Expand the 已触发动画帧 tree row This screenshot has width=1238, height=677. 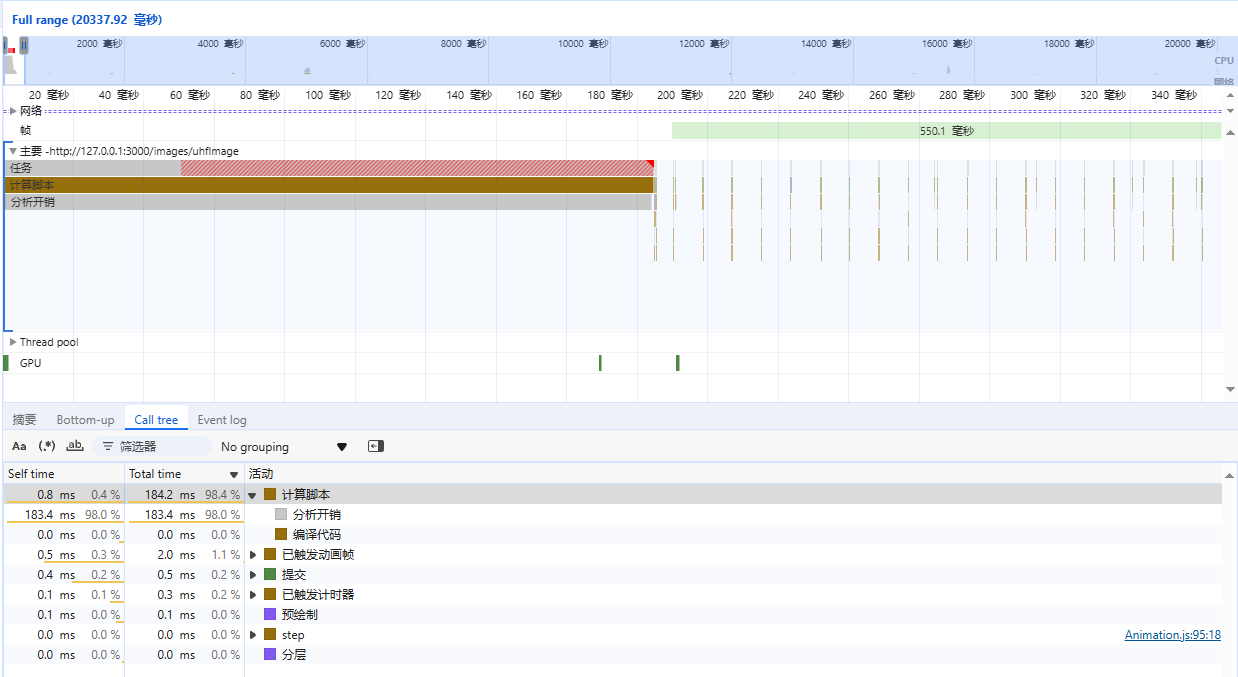pos(253,555)
